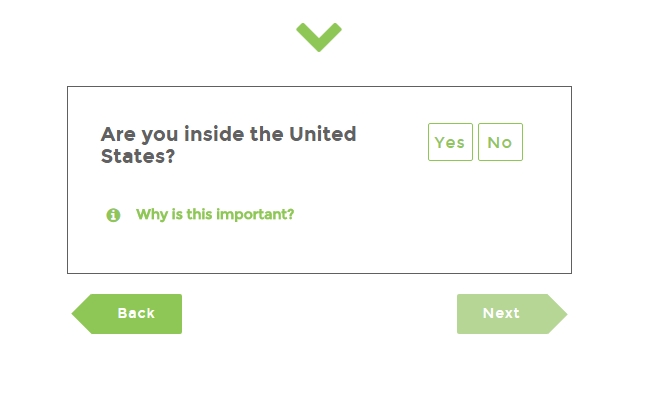Click the green downward chevron icon
Viewport: 659px width, 393px height.
[319, 37]
